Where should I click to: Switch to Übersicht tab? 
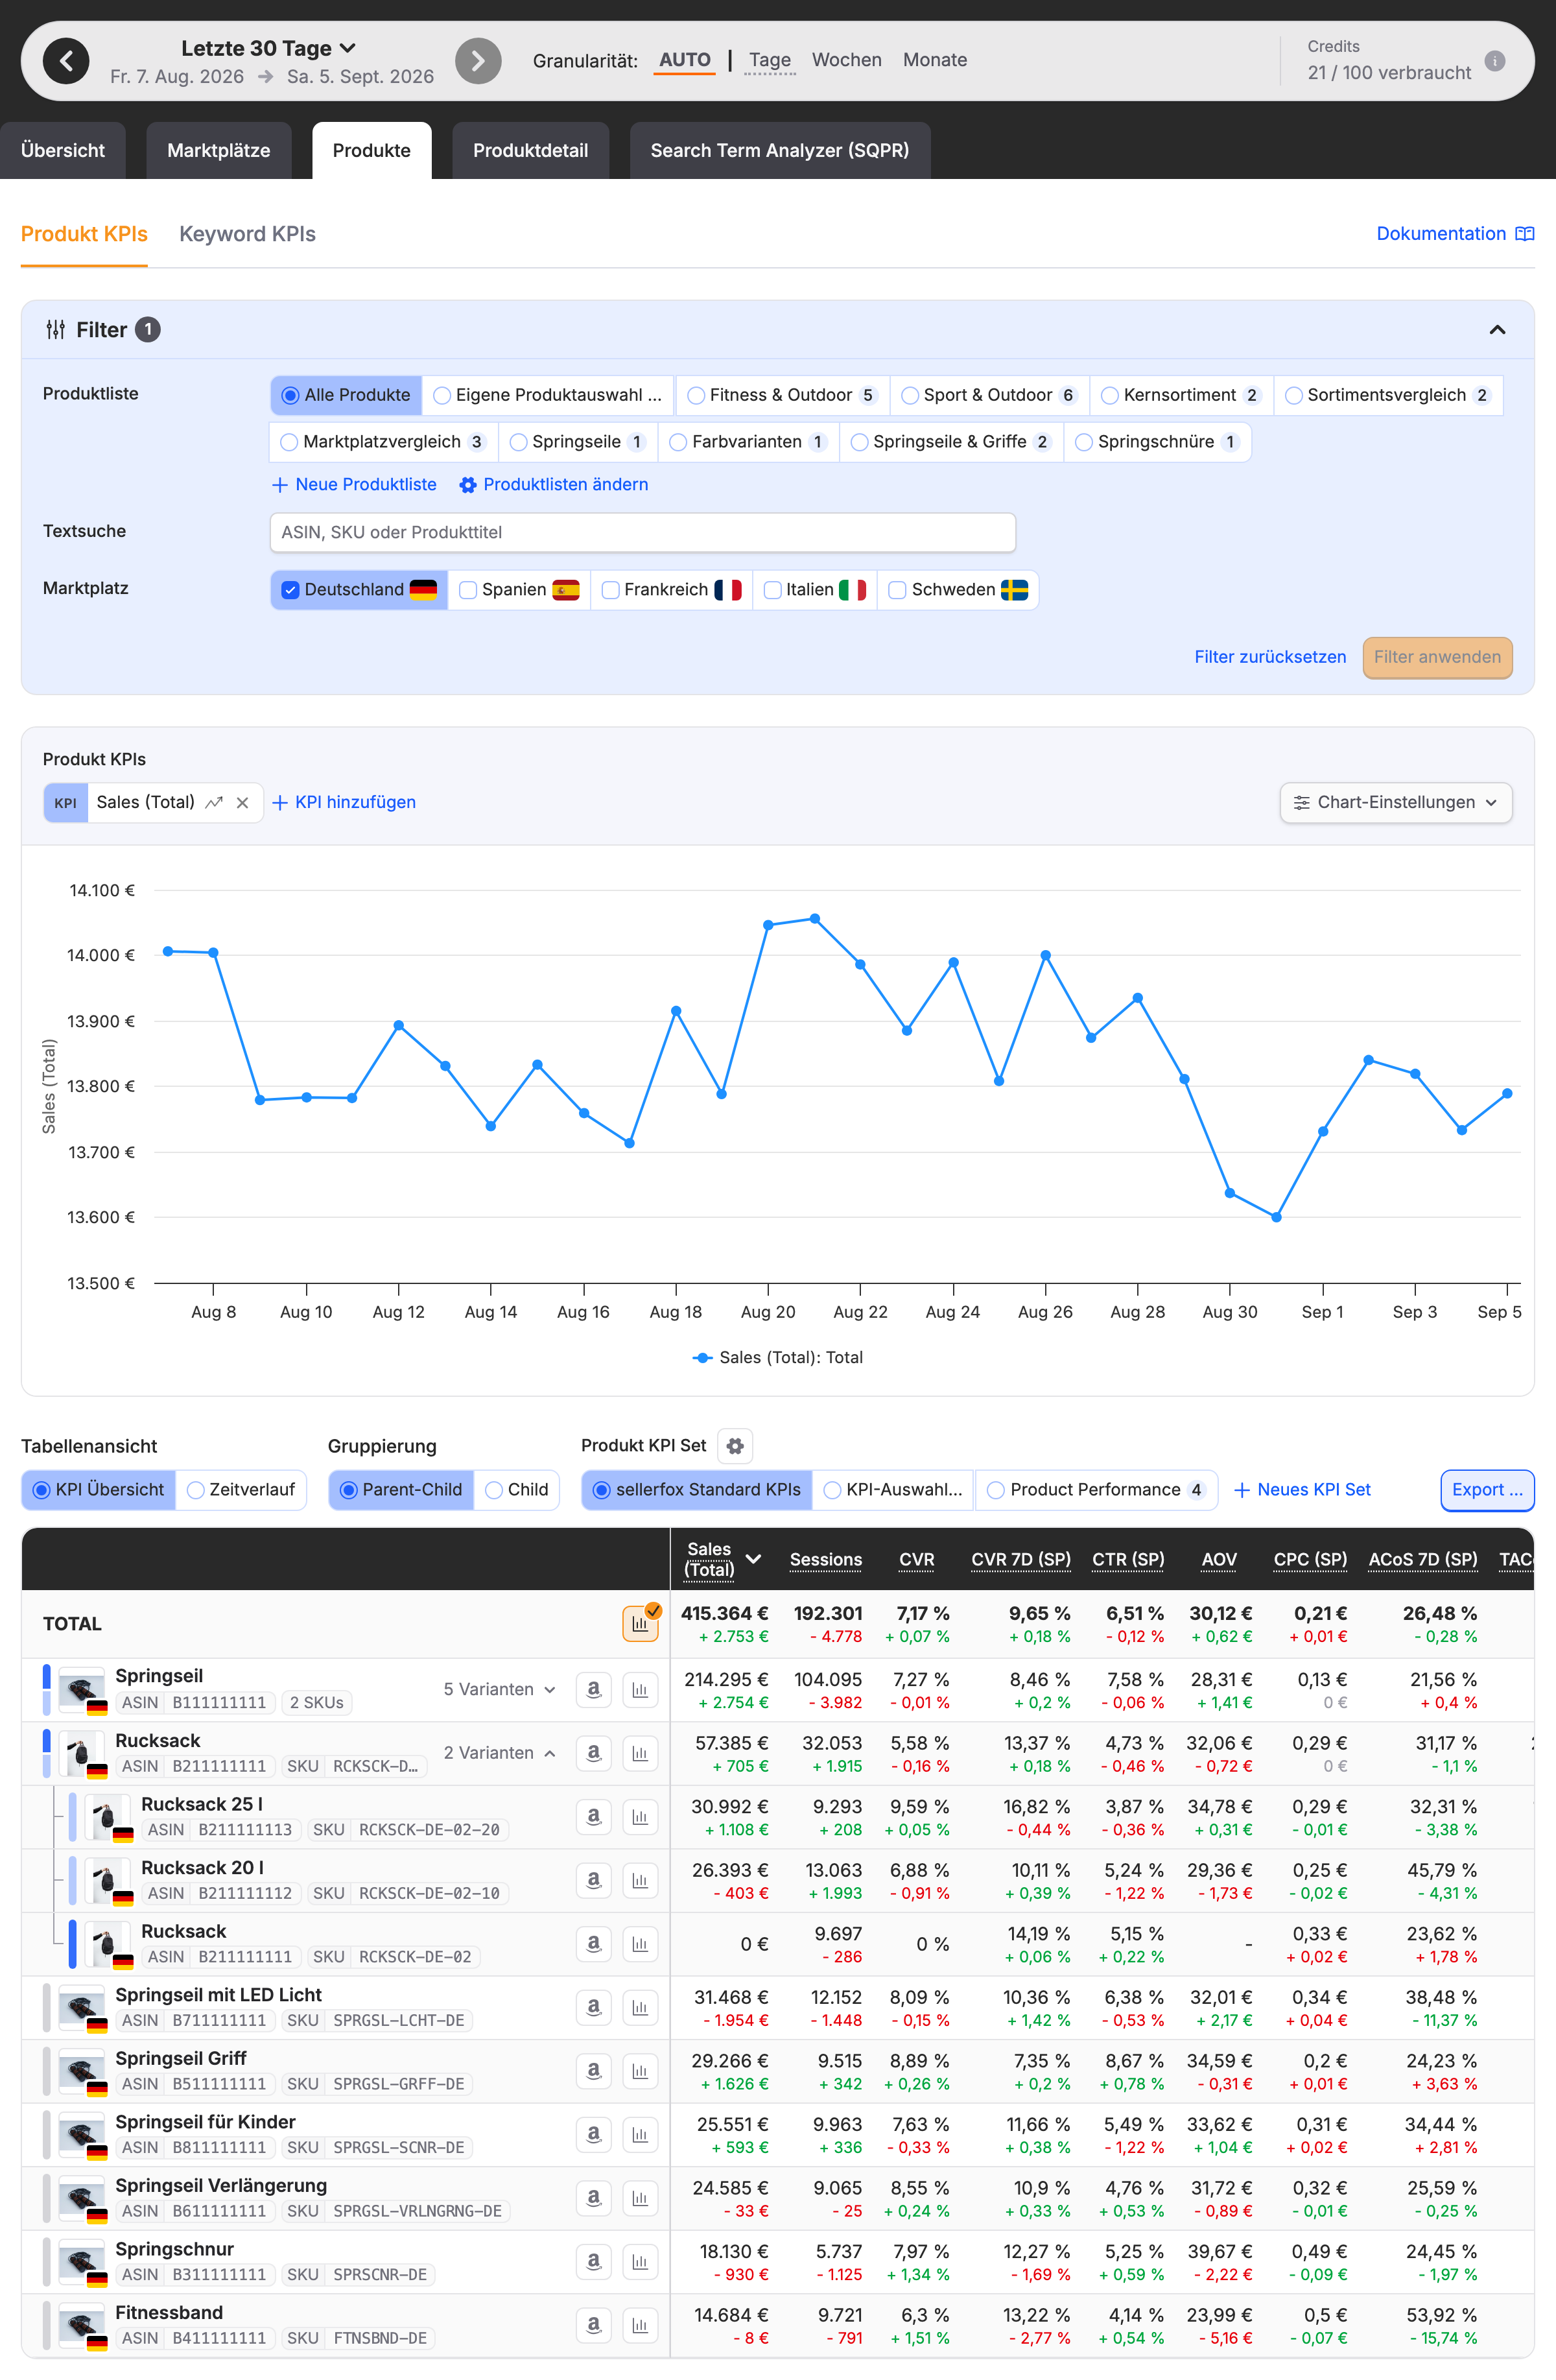pos(63,151)
